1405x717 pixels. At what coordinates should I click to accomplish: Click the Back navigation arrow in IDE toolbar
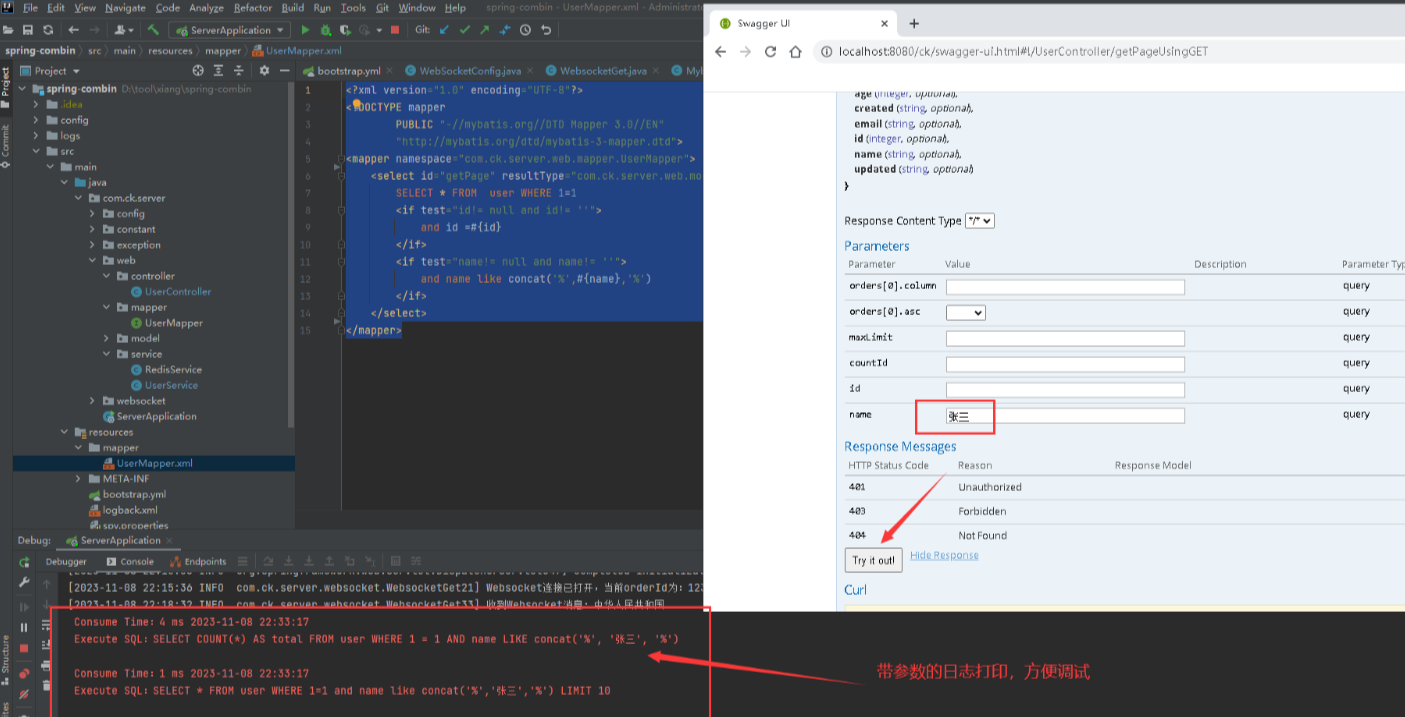(74, 30)
